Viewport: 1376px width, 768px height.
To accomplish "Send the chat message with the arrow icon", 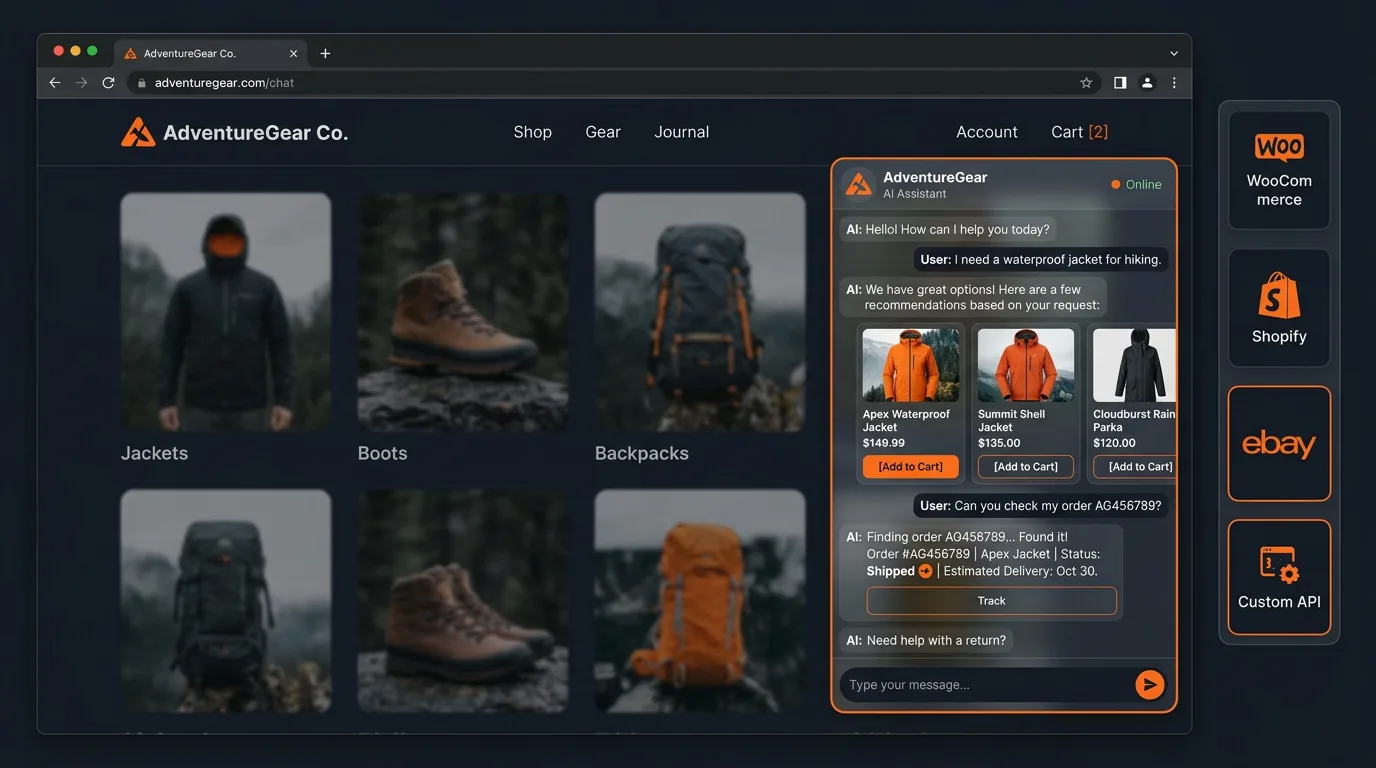I will click(x=1149, y=684).
